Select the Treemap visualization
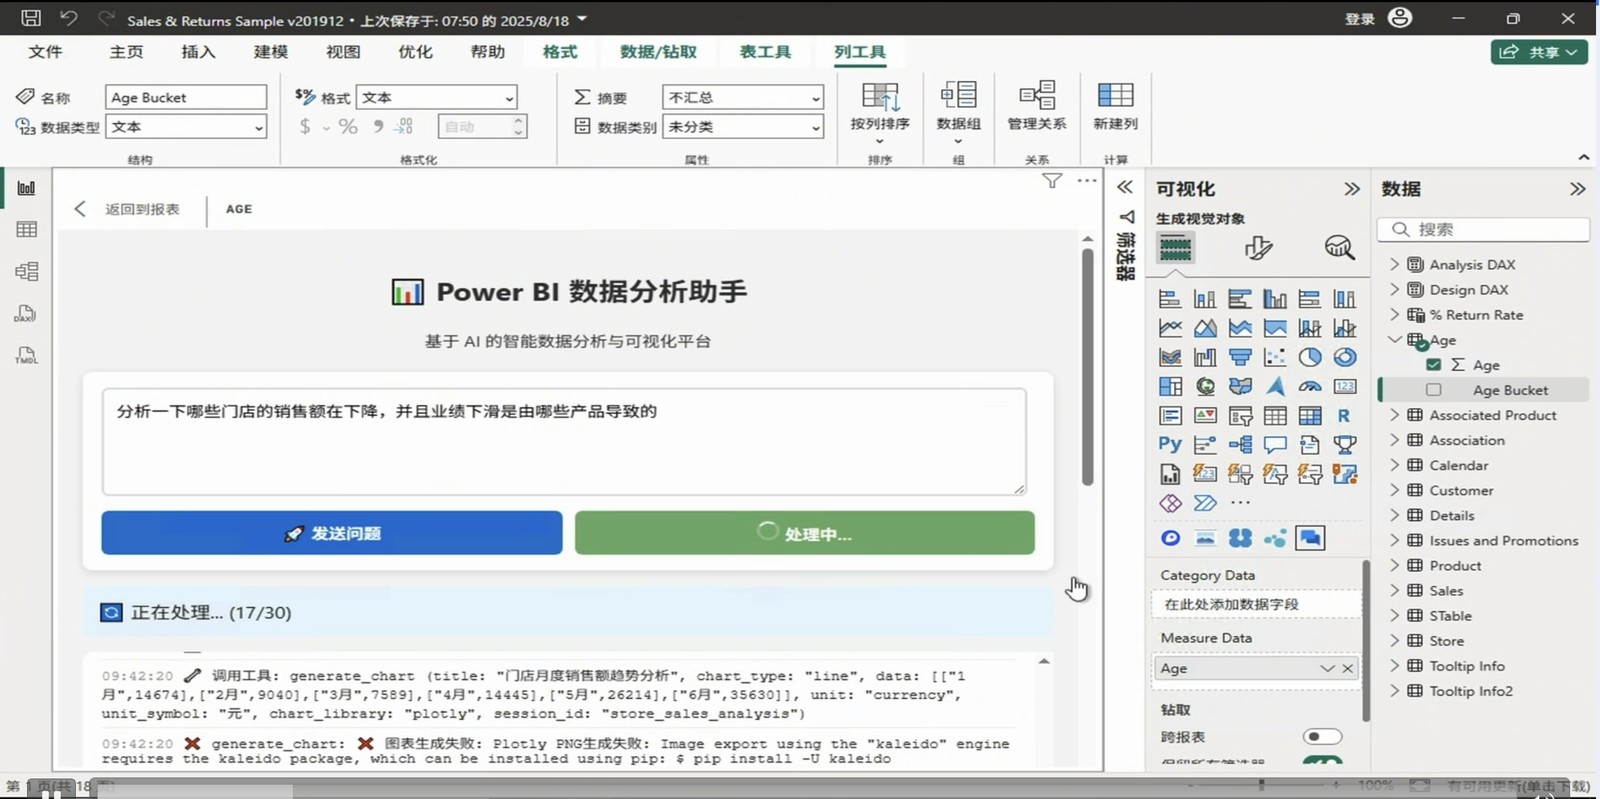 (1170, 386)
